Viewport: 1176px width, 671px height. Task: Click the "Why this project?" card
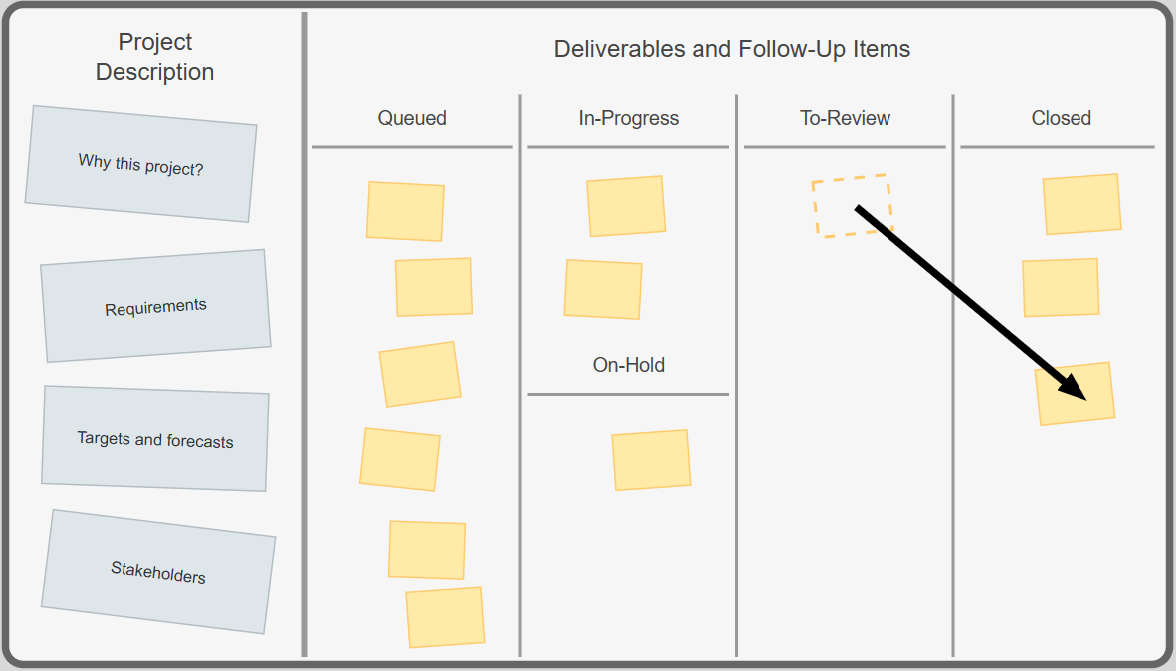coord(141,163)
